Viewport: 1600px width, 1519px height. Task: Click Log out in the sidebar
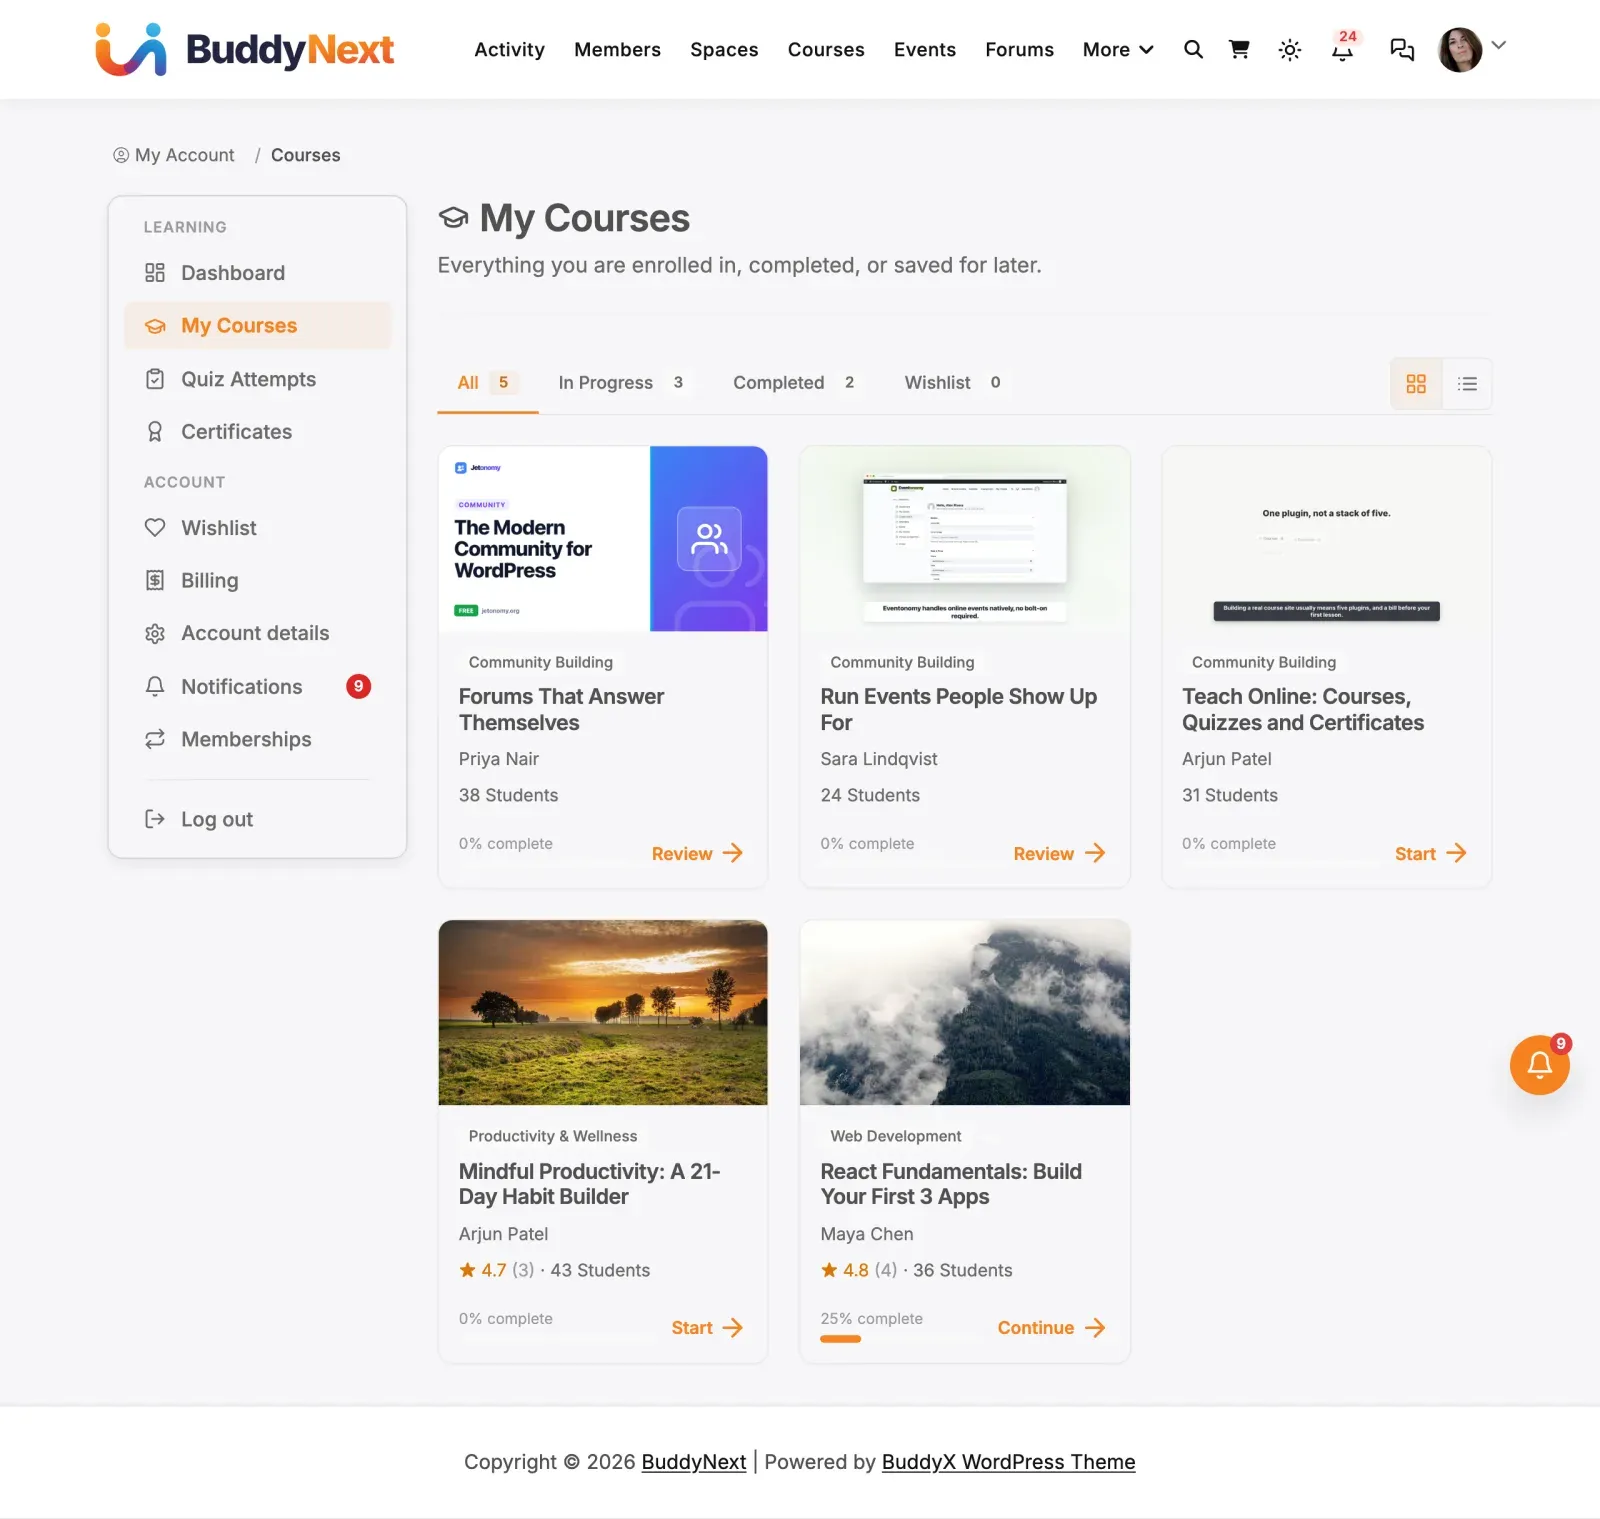pos(258,819)
